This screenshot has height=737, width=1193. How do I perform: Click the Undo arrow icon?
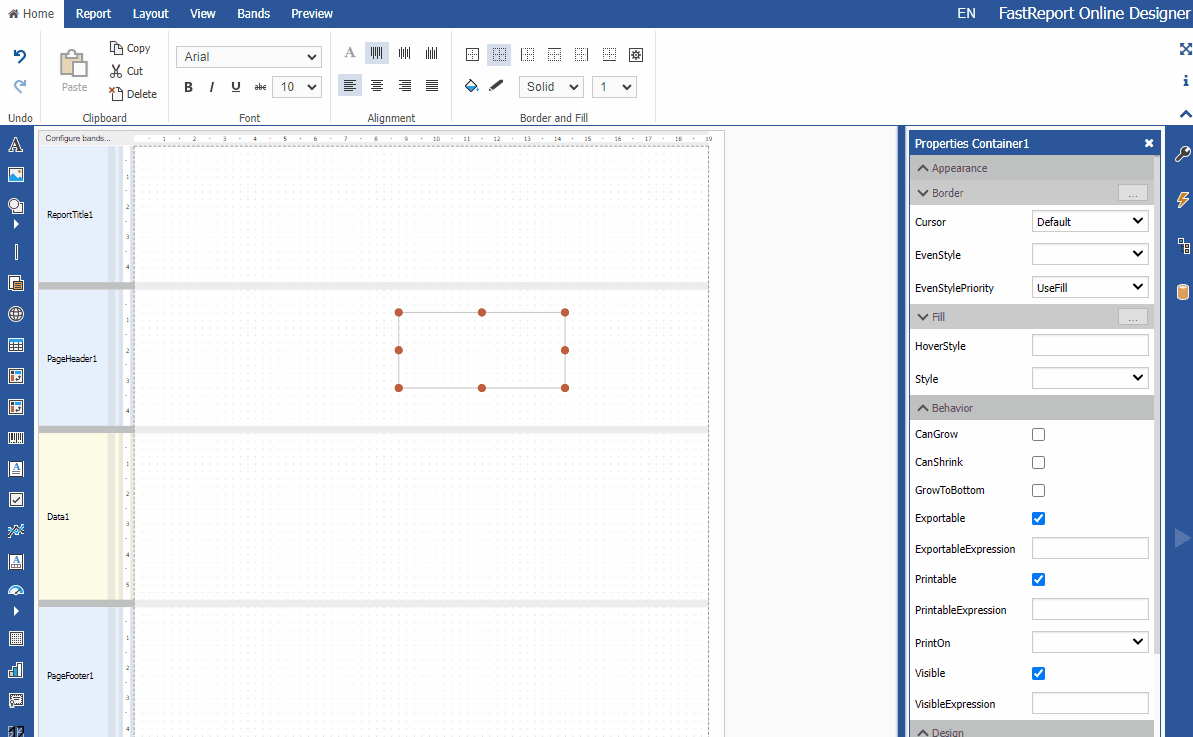[x=20, y=57]
